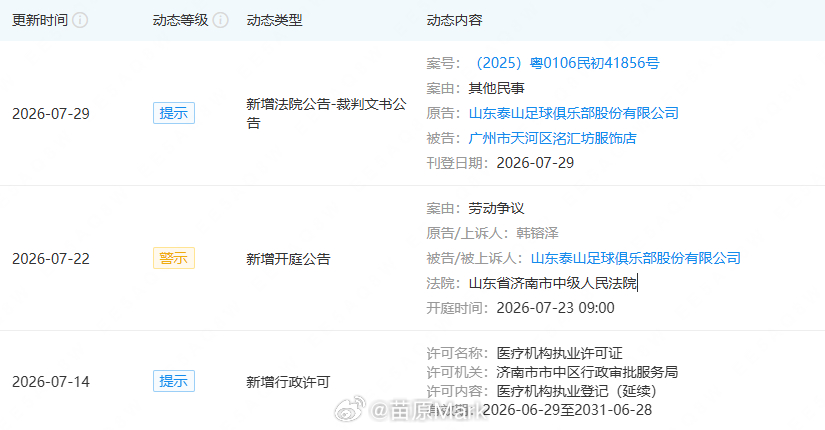Image resolution: width=825 pixels, height=430 pixels.
Task: Click court name 山东省济南市中级人民法院
Action: tap(552, 283)
